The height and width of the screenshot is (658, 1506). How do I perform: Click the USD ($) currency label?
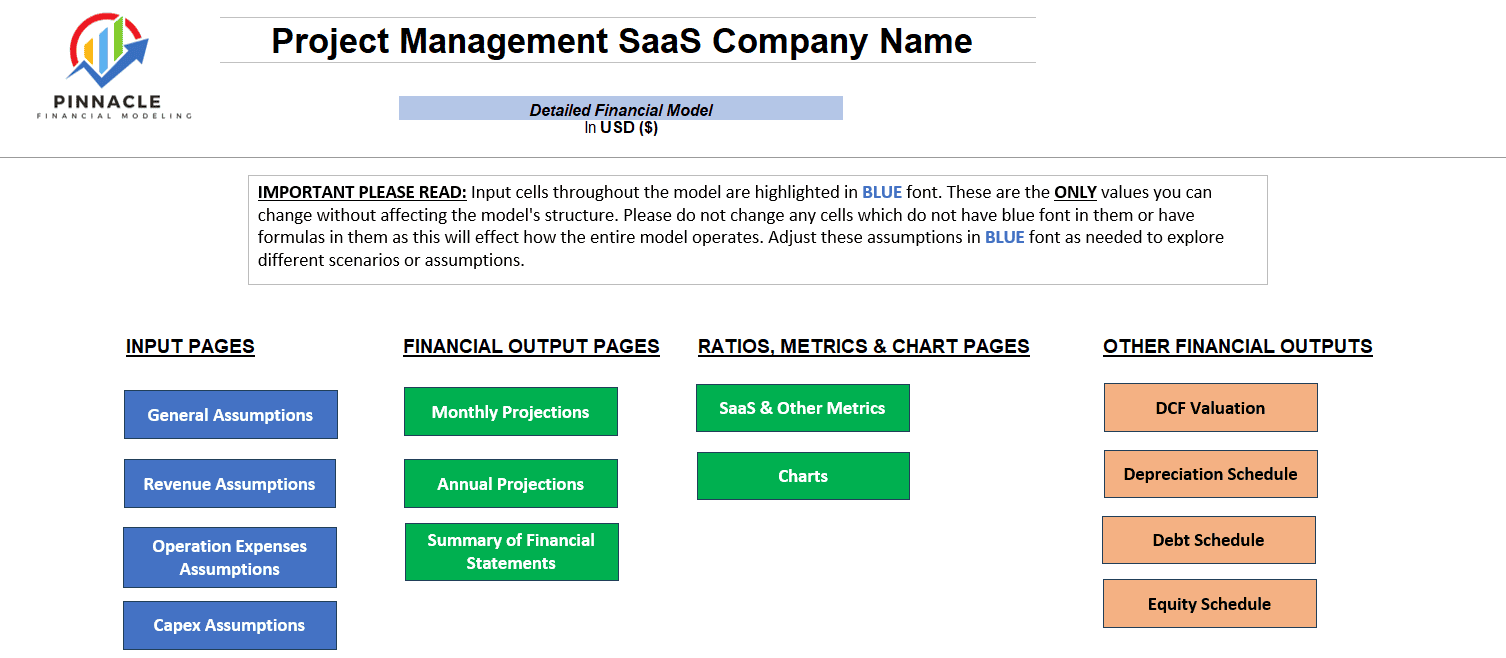click(x=629, y=128)
